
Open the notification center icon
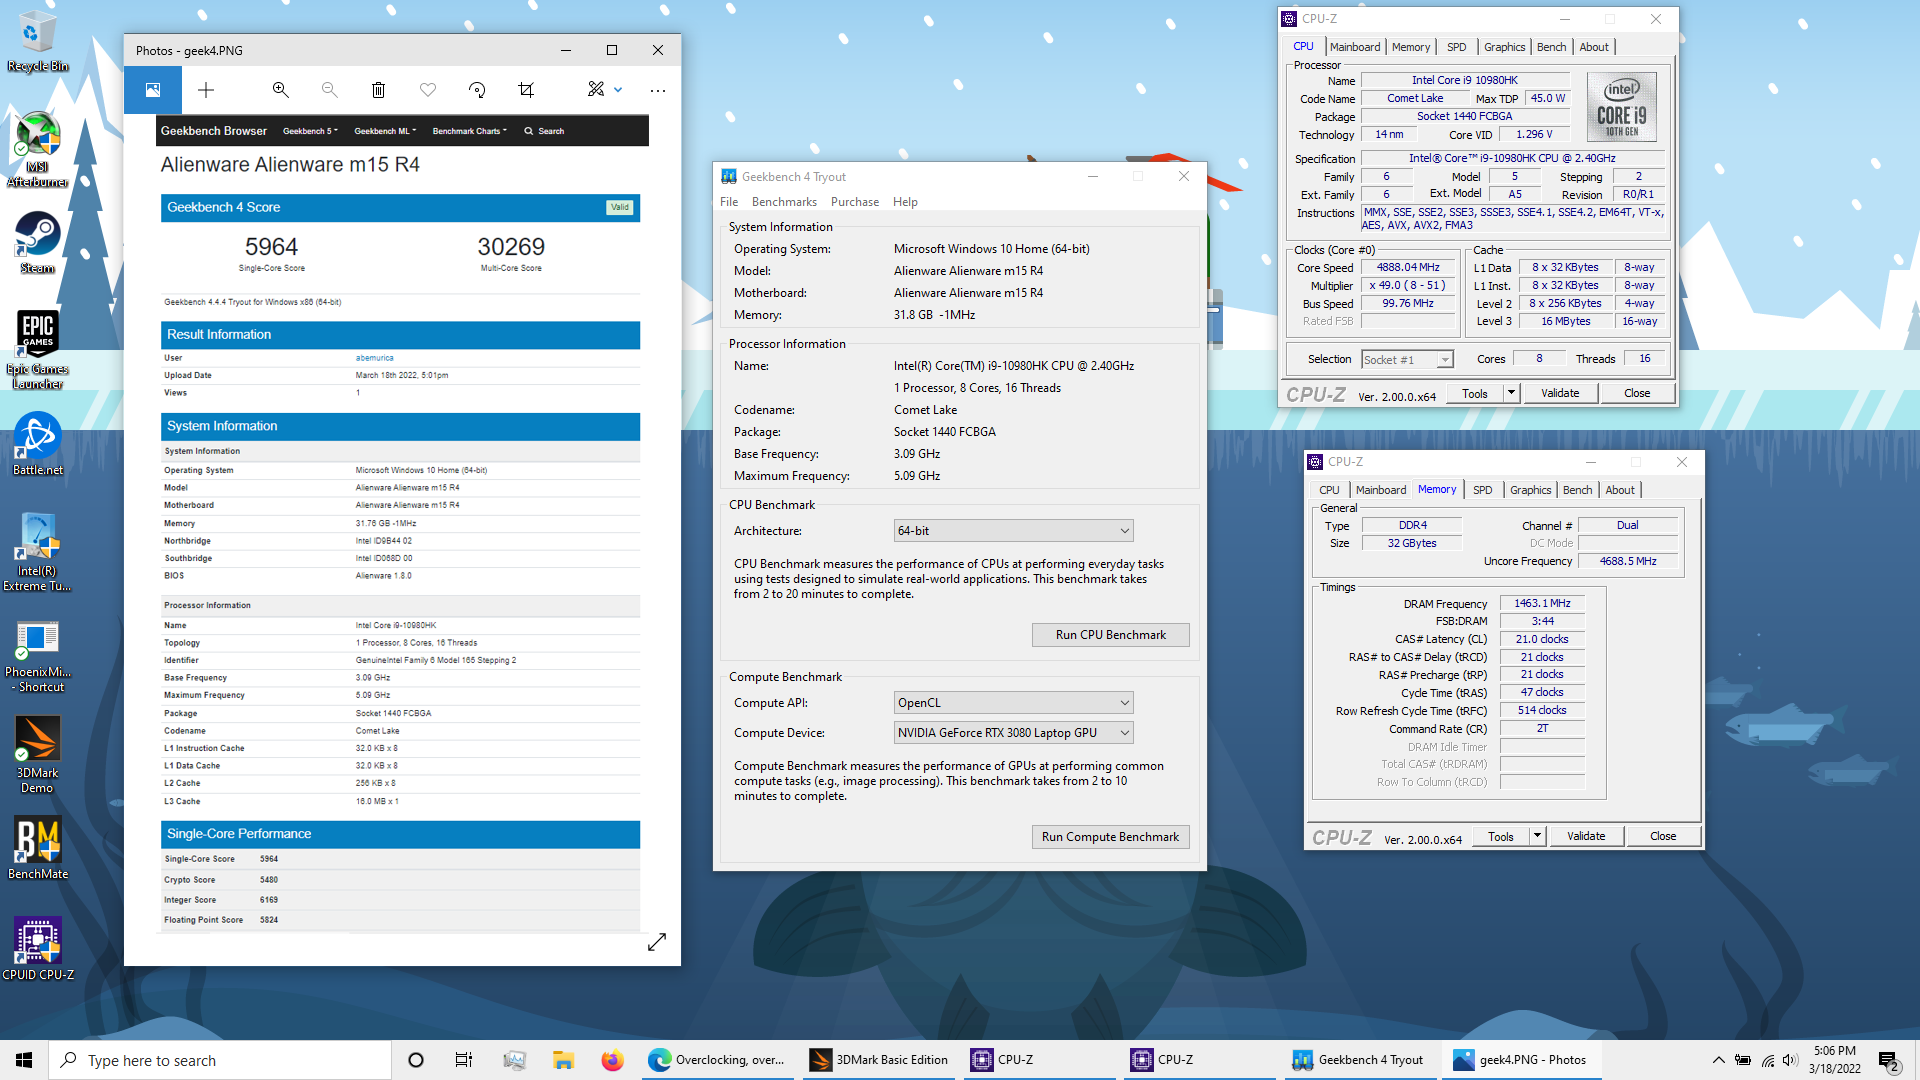click(1888, 1060)
